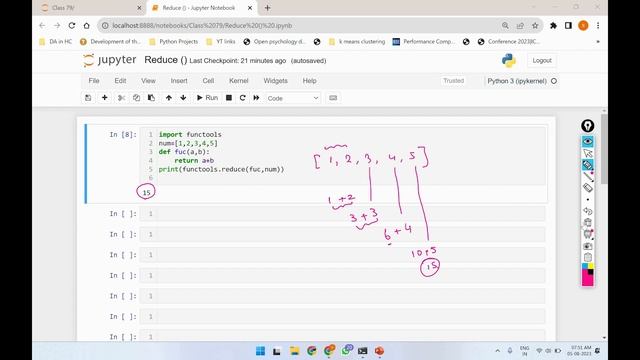
Task: Open the Windows Start menu
Action: 260,351
